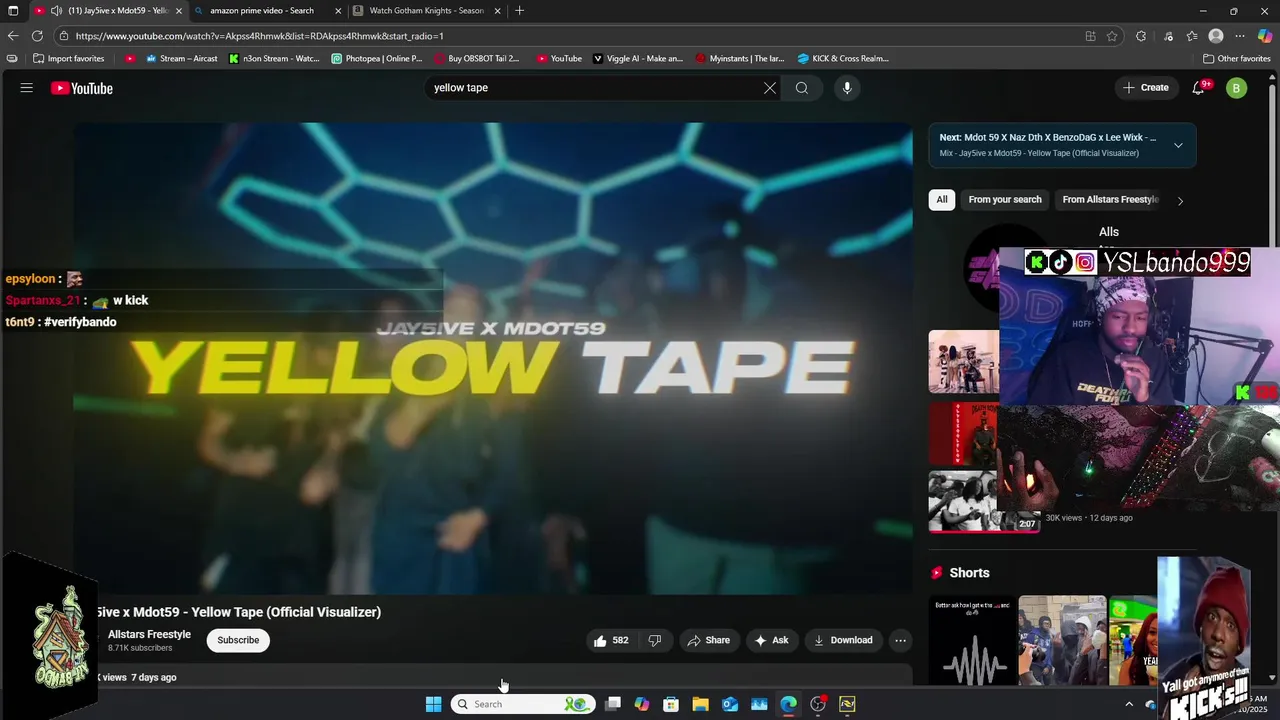1280x720 pixels.
Task: Click the Shorts section heading
Action: (x=969, y=573)
